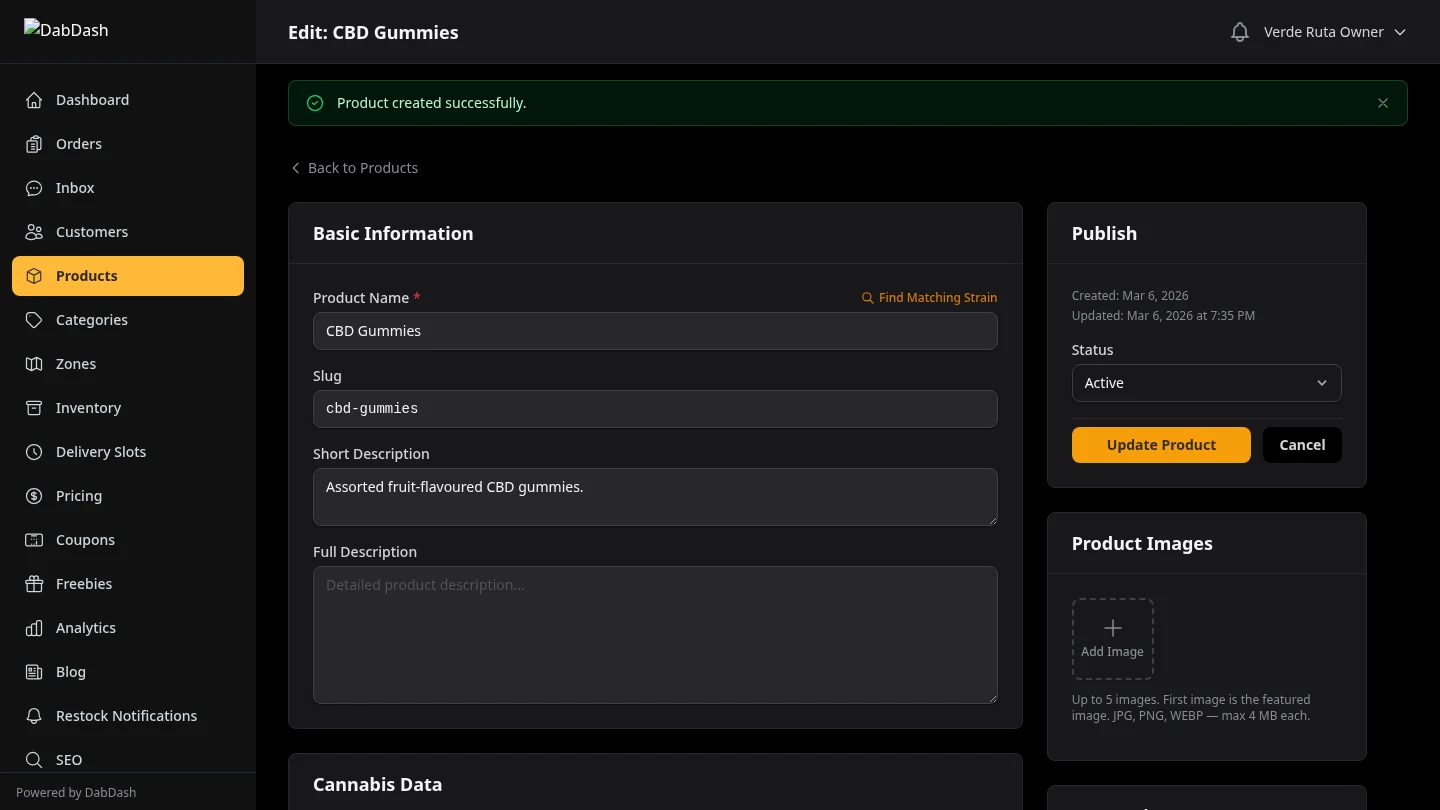Select Categories in the sidebar menu

(x=92, y=320)
